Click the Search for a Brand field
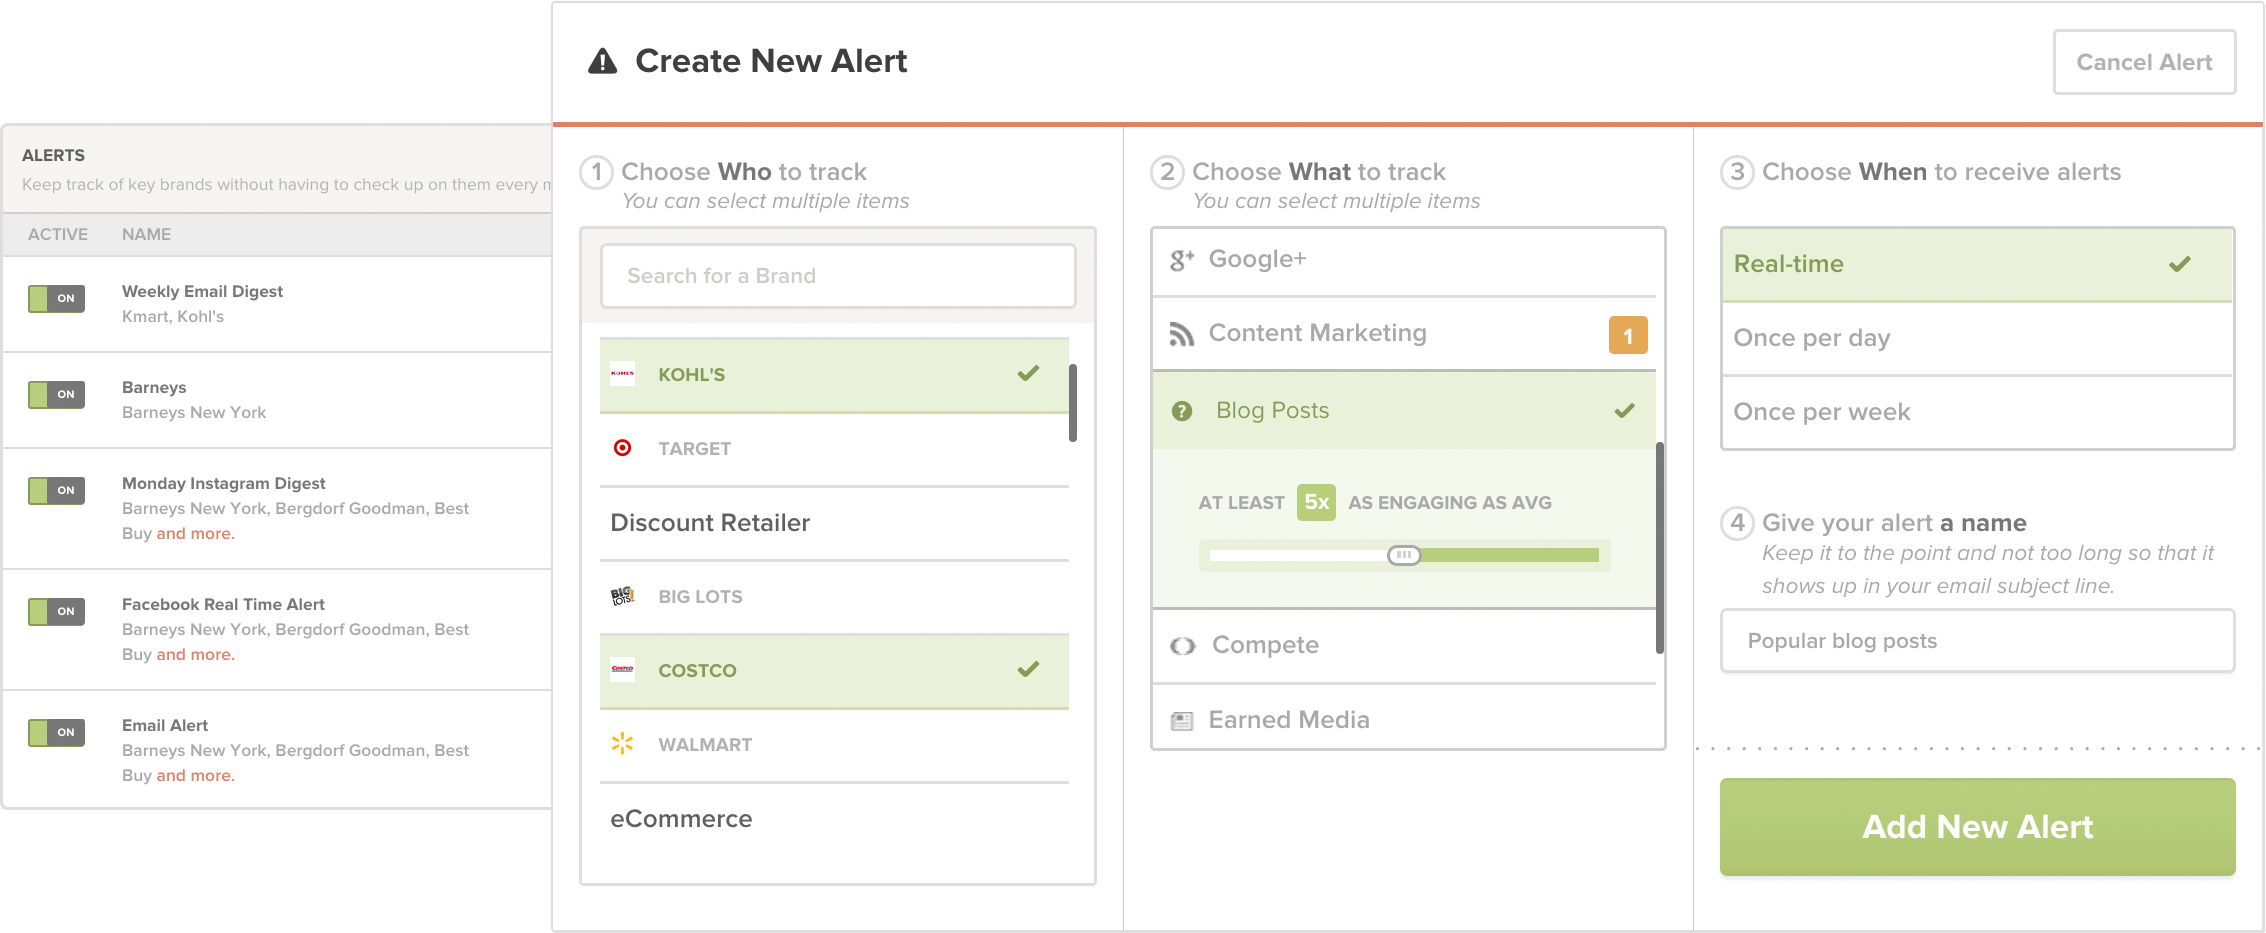 click(838, 276)
